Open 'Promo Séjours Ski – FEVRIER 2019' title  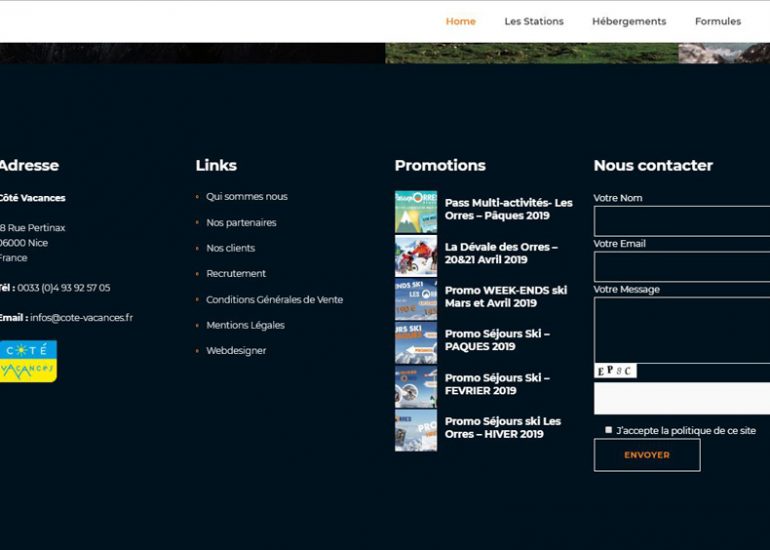[497, 384]
